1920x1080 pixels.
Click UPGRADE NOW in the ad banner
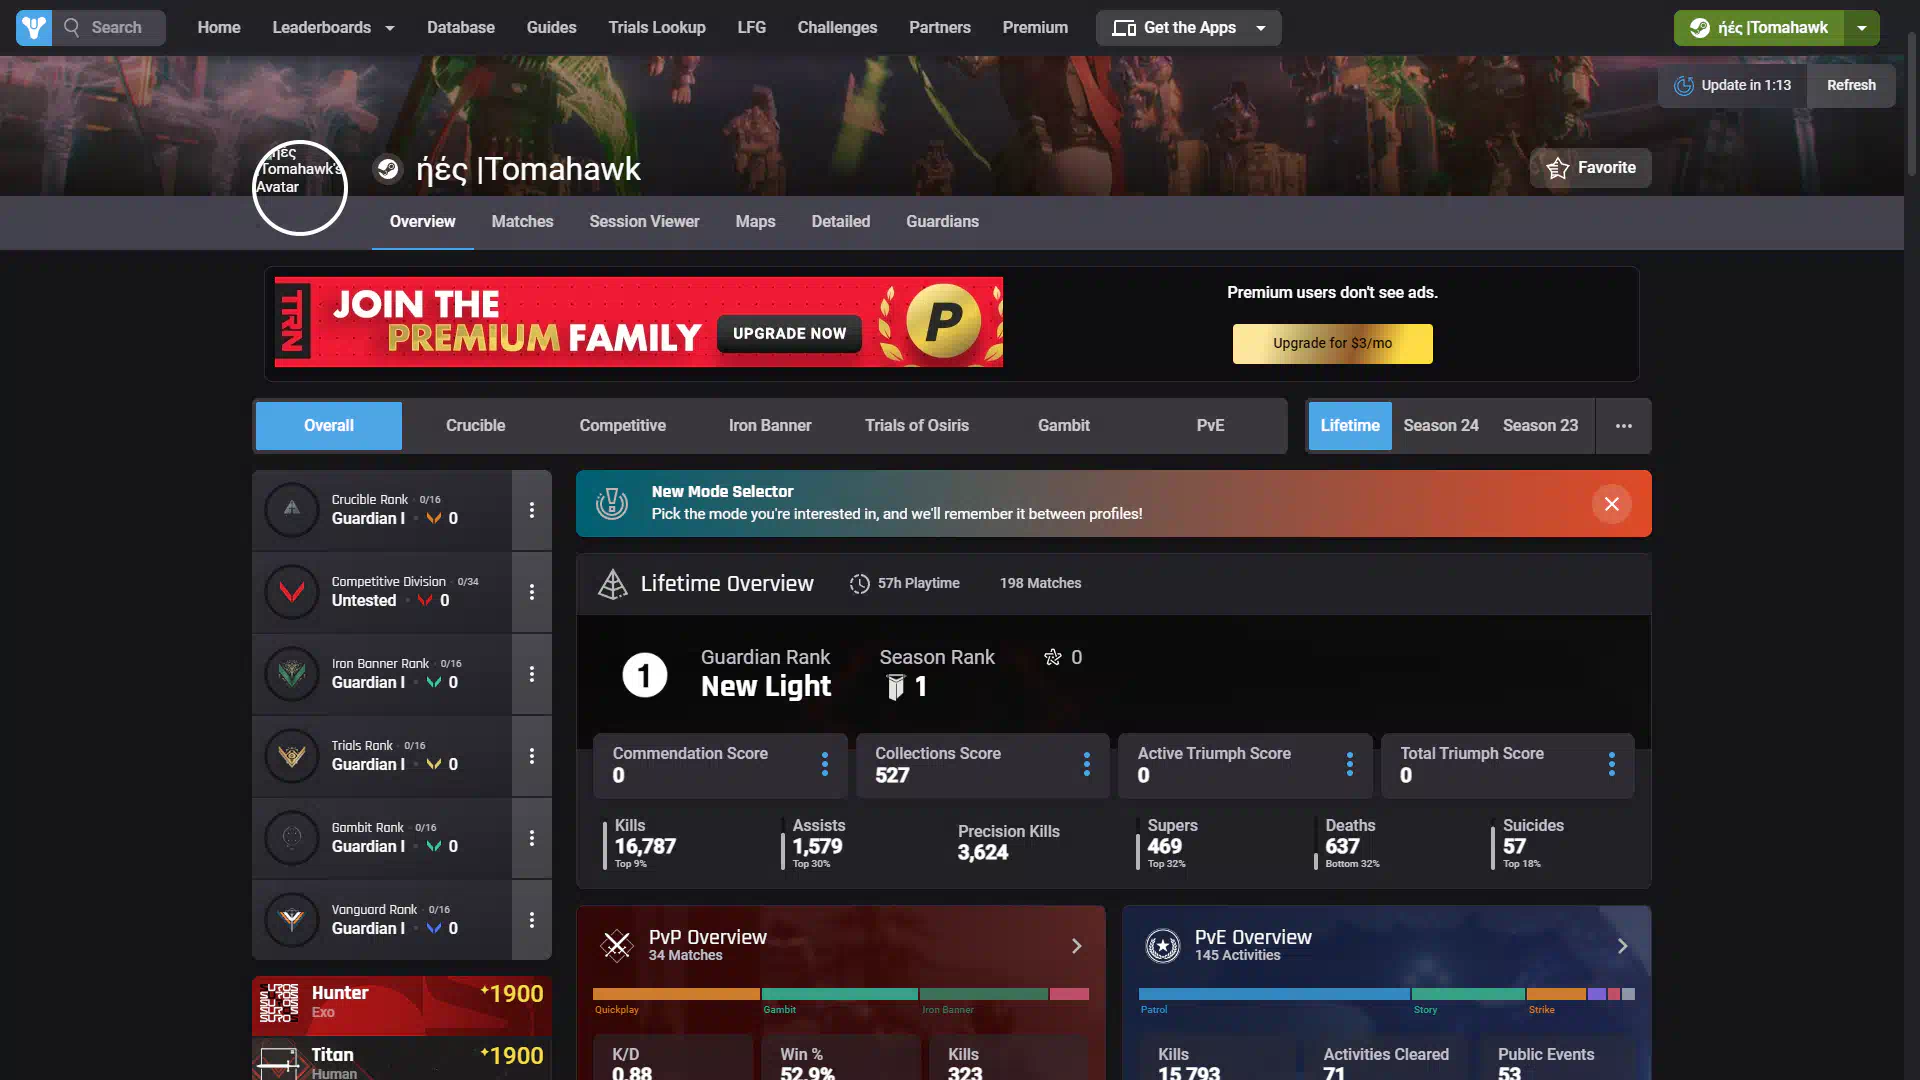coord(789,334)
